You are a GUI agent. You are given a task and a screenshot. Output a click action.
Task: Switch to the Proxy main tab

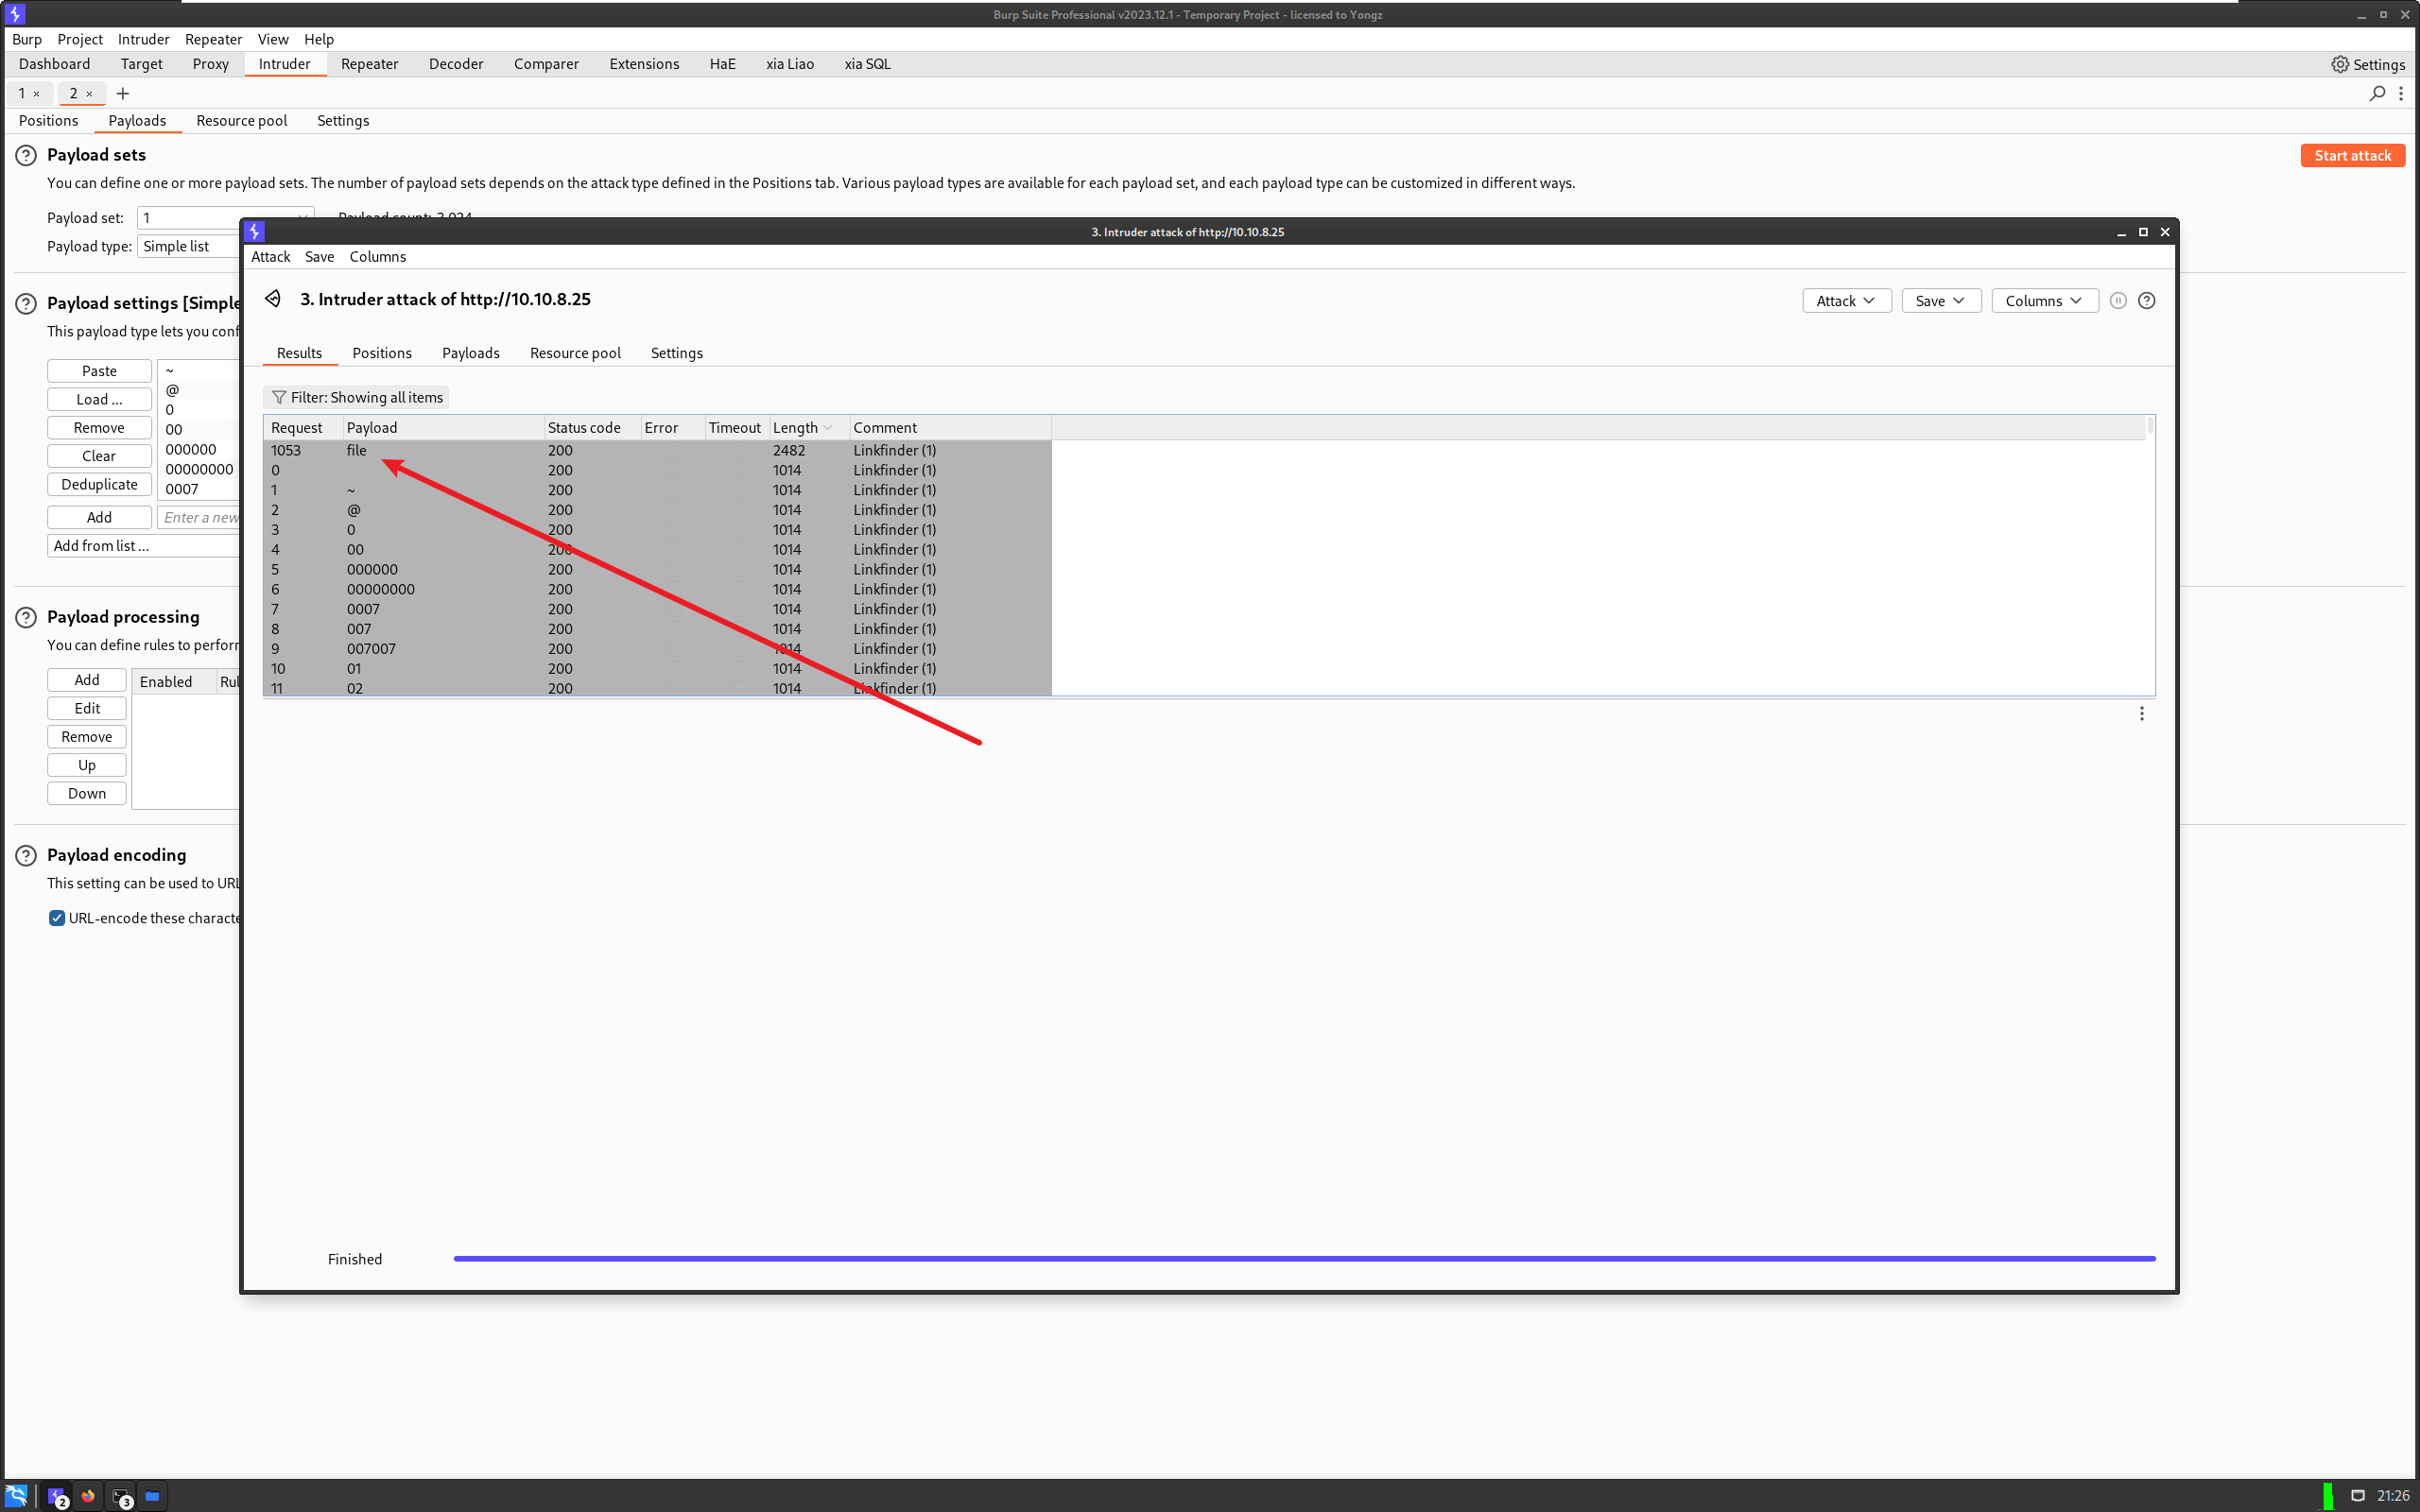tap(210, 64)
